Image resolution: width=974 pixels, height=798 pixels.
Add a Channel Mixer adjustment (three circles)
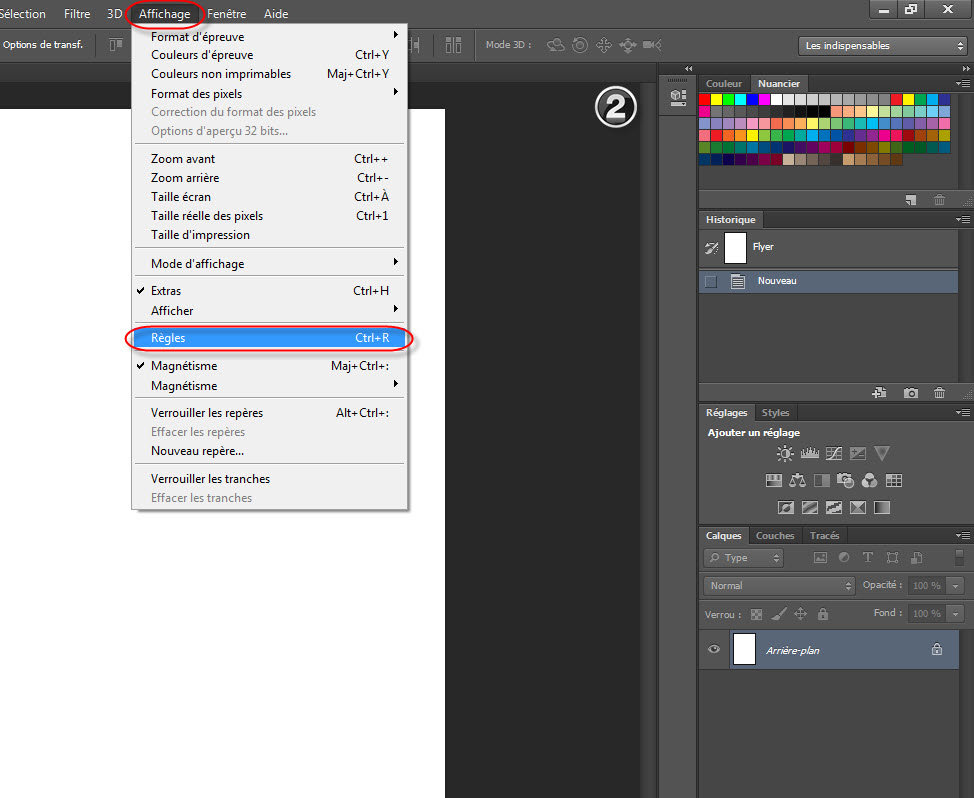point(870,480)
